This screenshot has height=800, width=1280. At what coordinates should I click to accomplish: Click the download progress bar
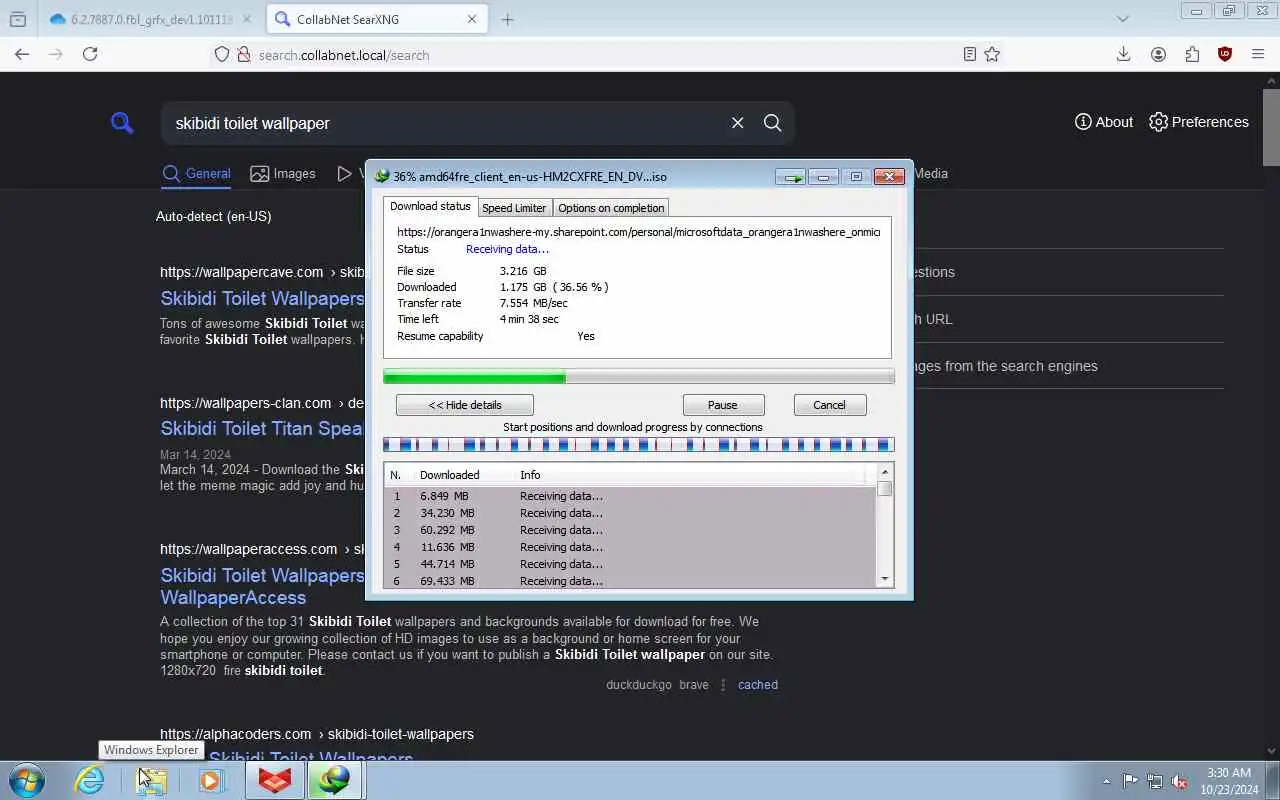coord(638,377)
